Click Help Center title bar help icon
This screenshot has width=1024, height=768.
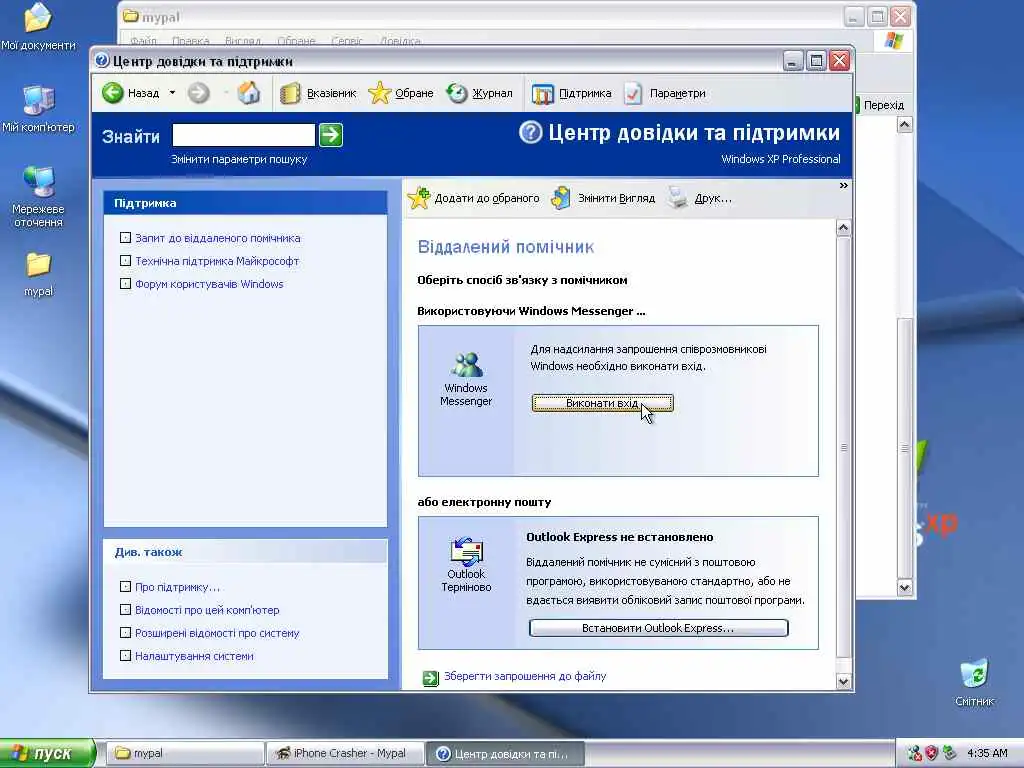click(x=102, y=61)
